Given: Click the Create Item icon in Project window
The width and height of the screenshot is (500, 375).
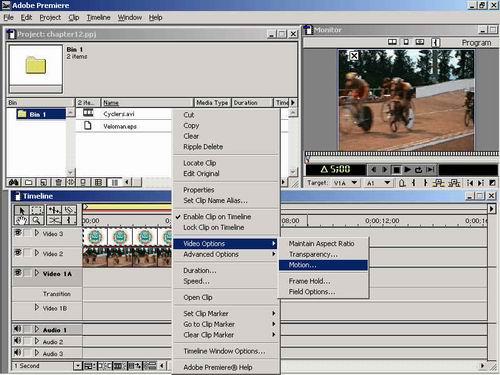Looking at the screenshot, I should coord(43,182).
